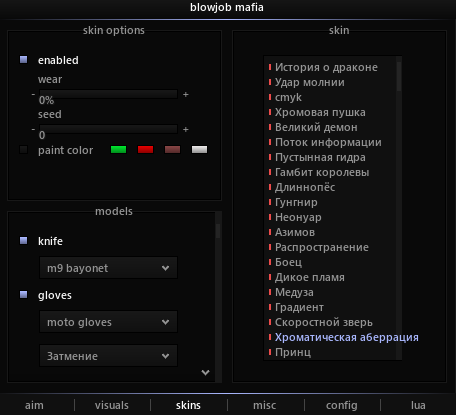Select skin Великий демон
The width and height of the screenshot is (456, 415).
[x=316, y=127]
